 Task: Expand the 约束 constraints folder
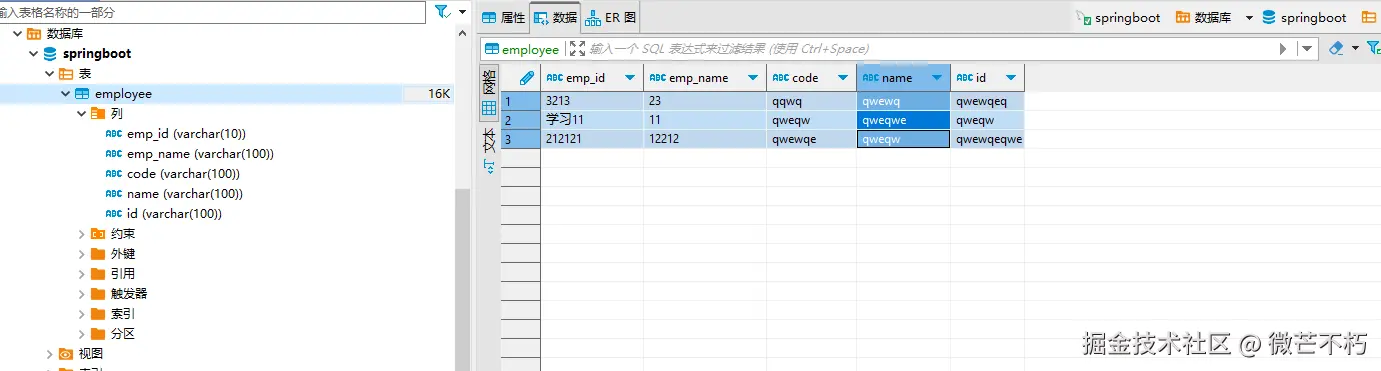[x=81, y=234]
